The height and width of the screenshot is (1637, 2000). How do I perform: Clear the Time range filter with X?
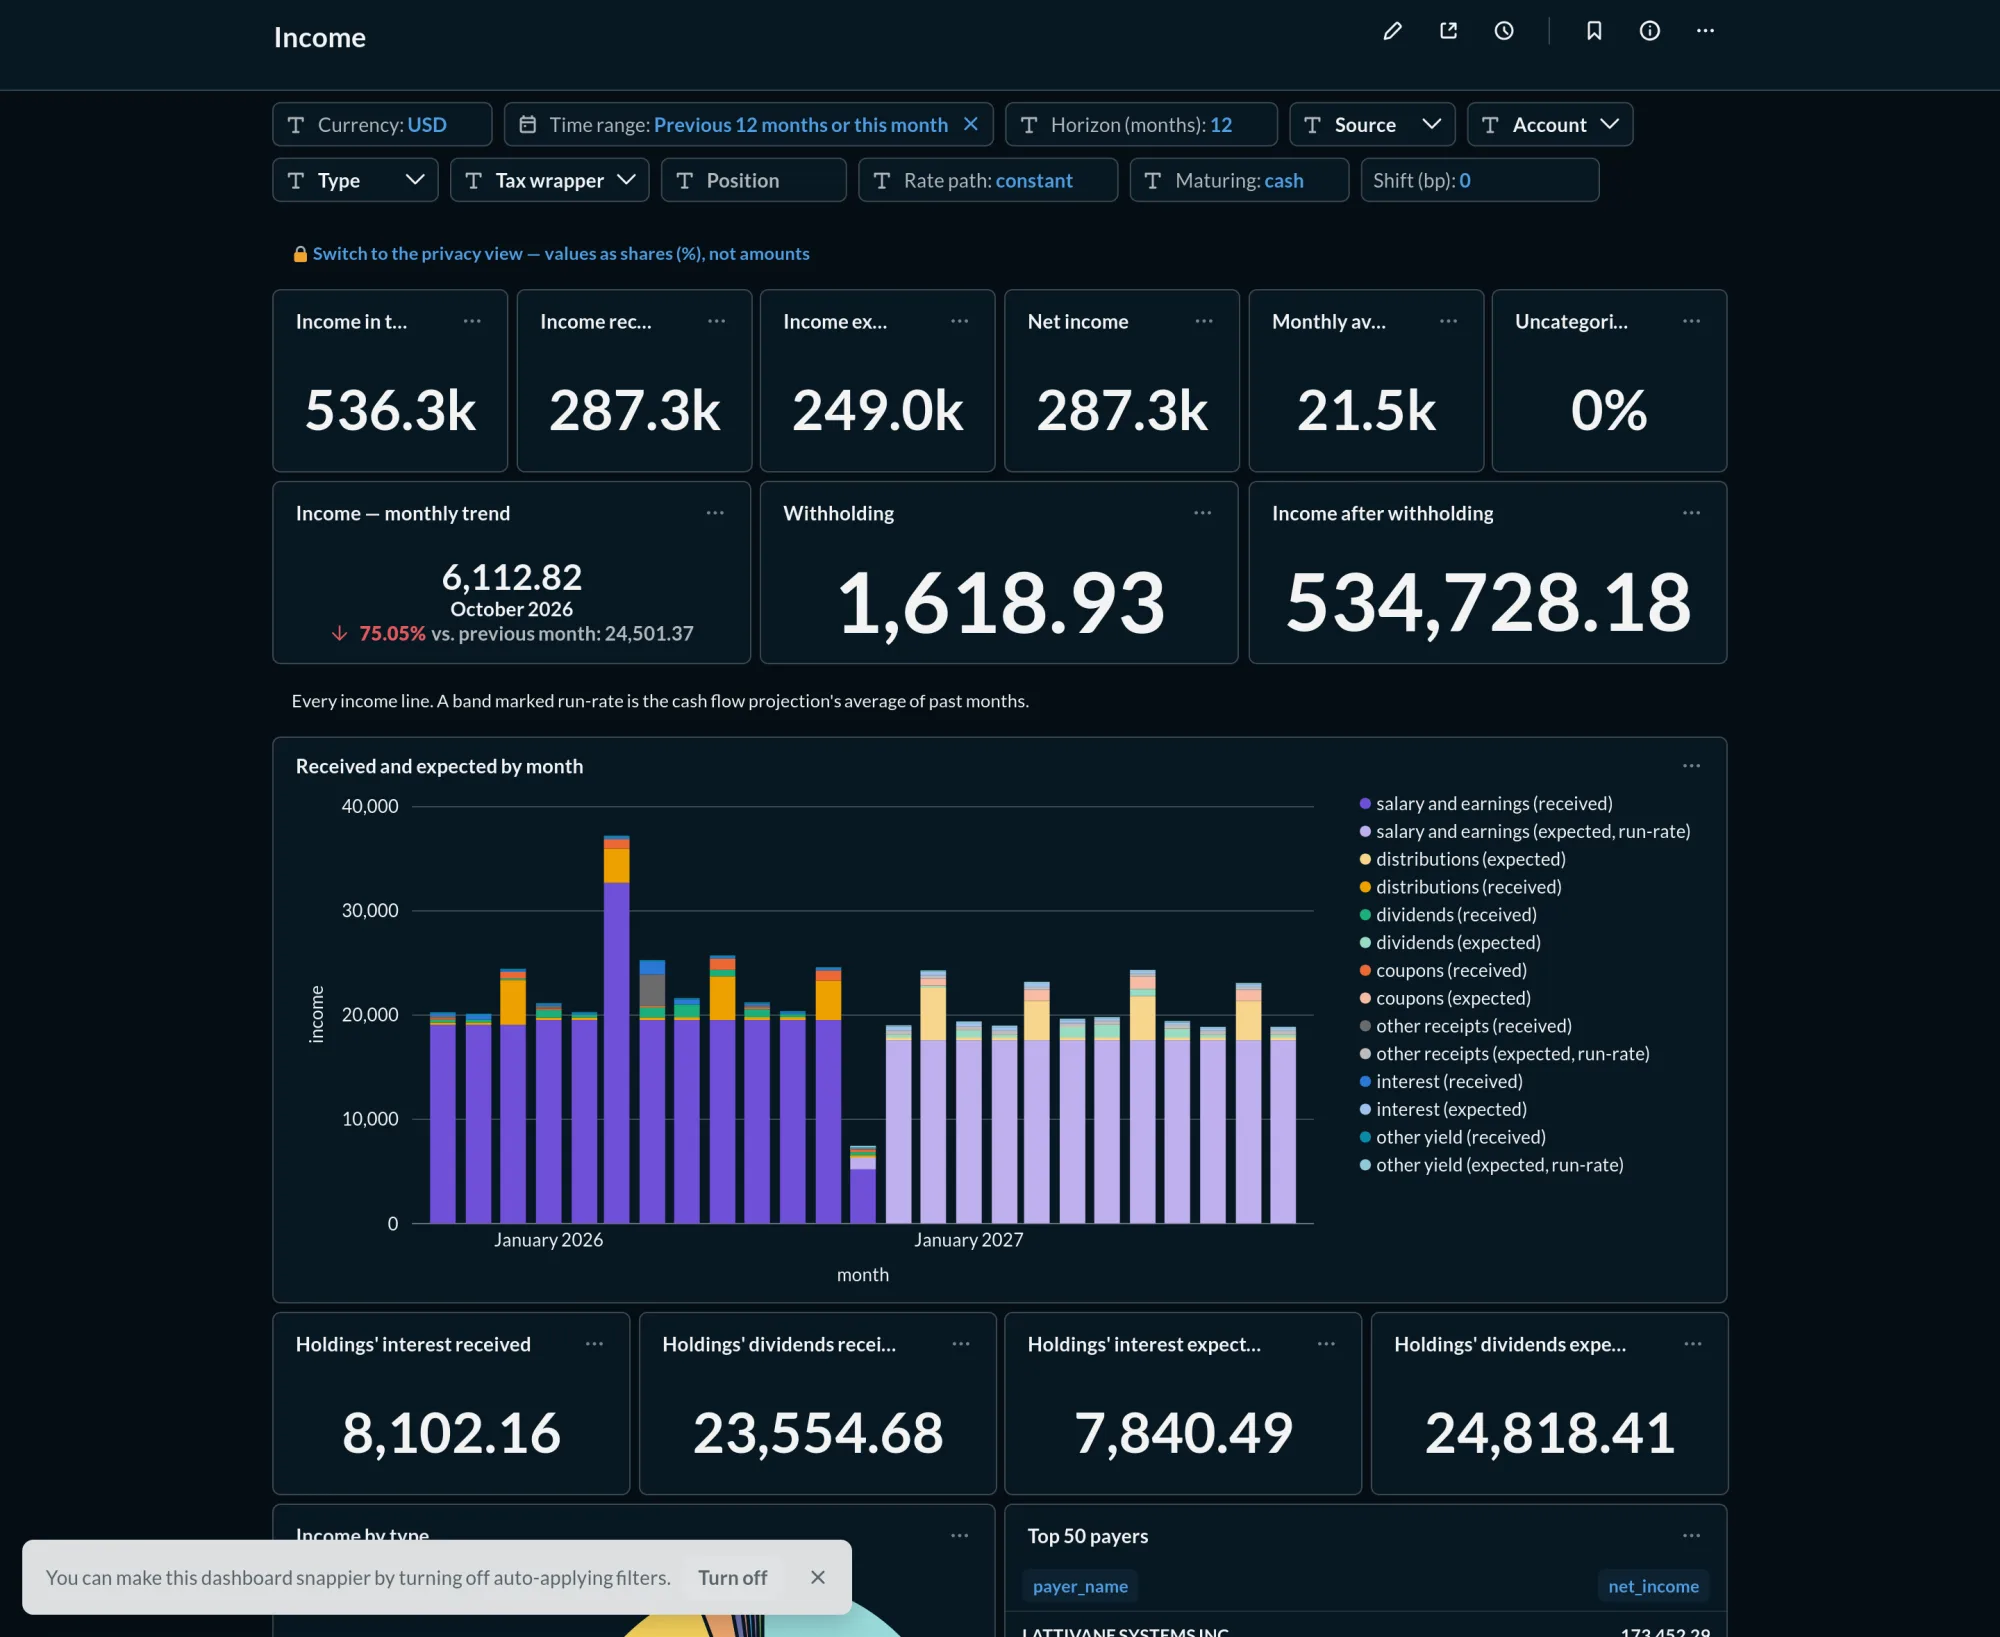point(970,124)
